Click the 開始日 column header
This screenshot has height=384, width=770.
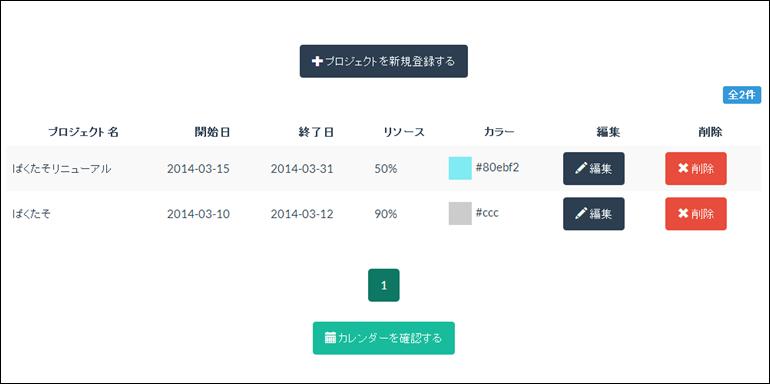pos(212,132)
